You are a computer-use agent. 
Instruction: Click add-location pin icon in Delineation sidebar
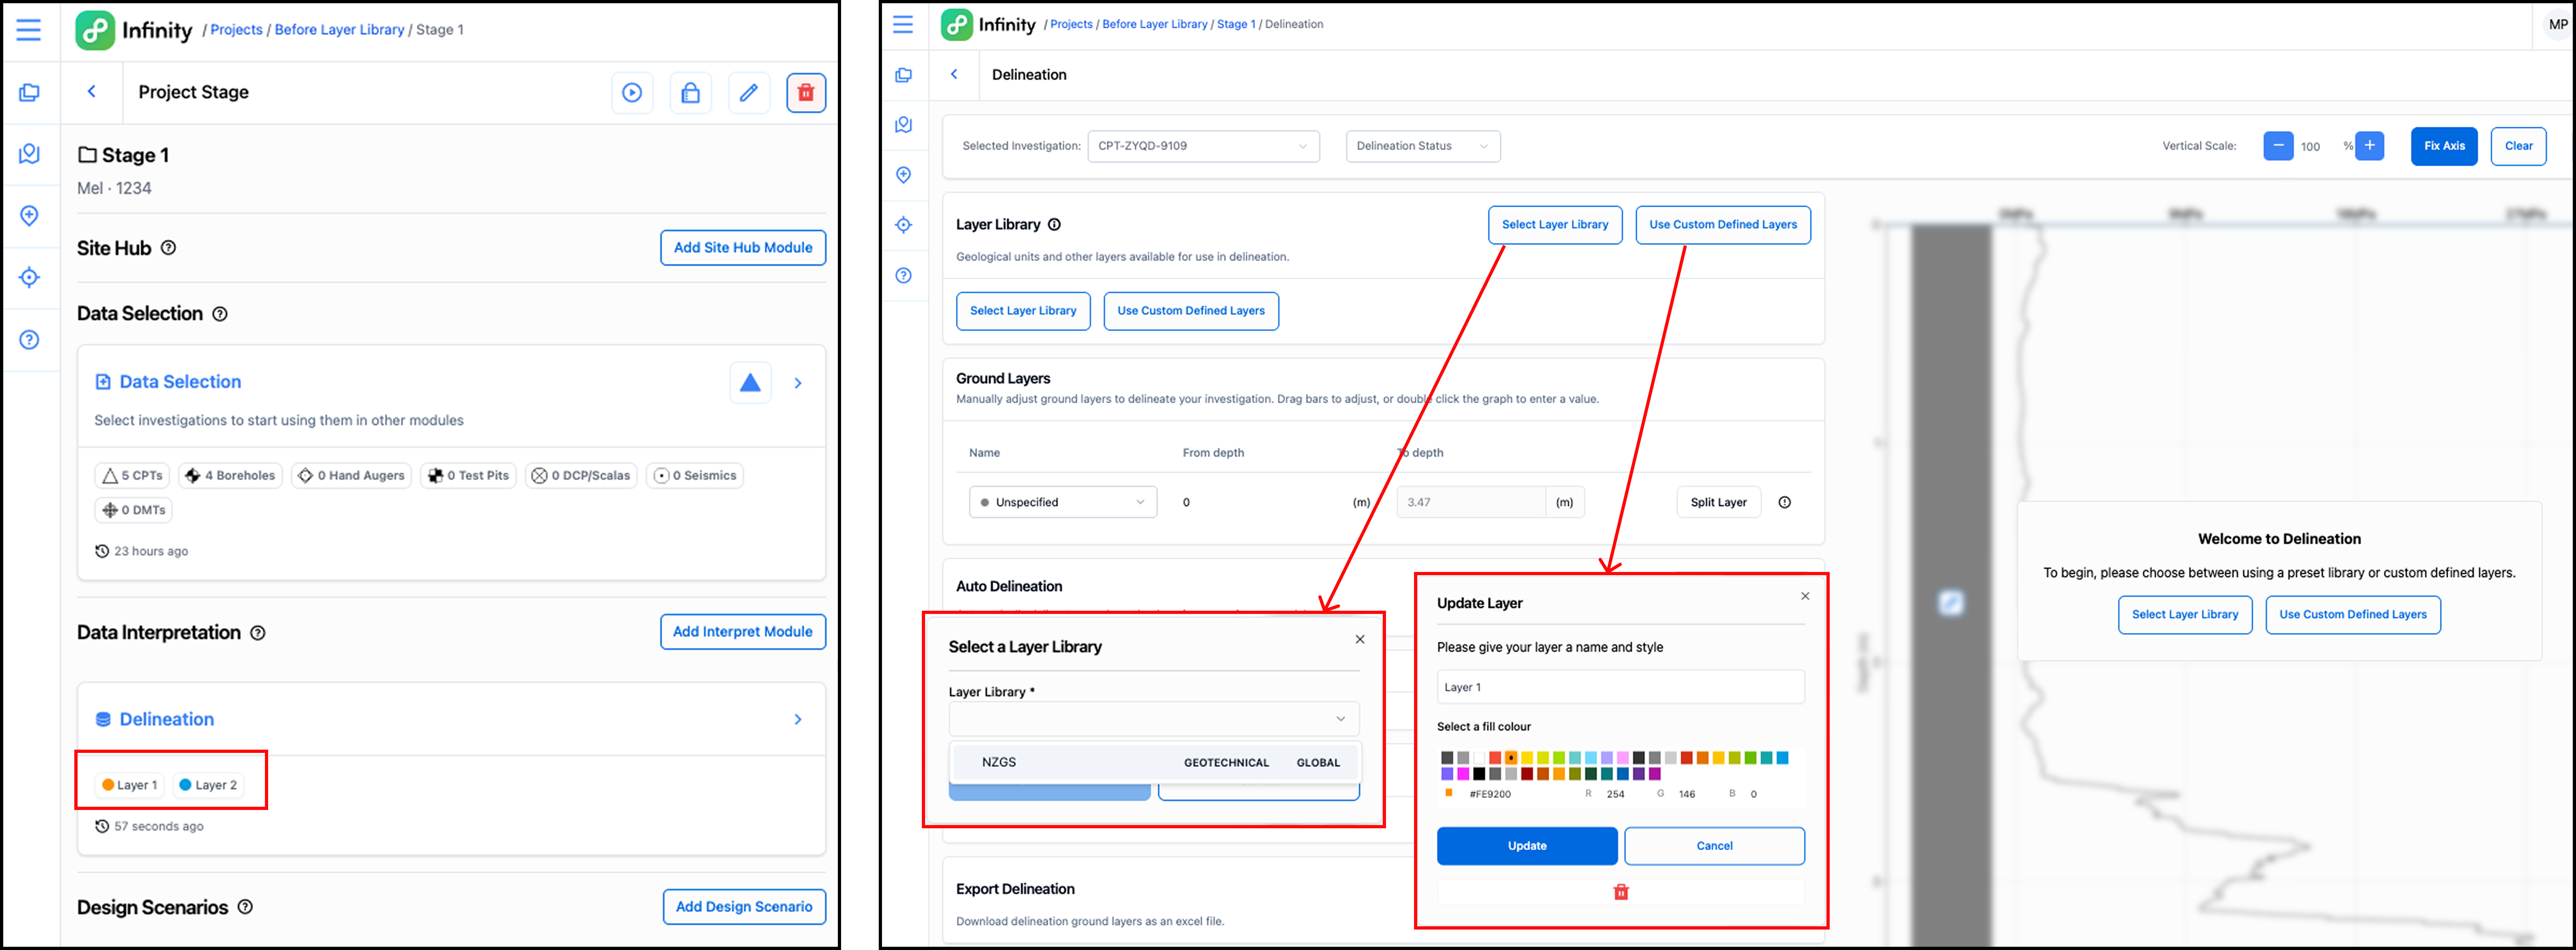[904, 175]
